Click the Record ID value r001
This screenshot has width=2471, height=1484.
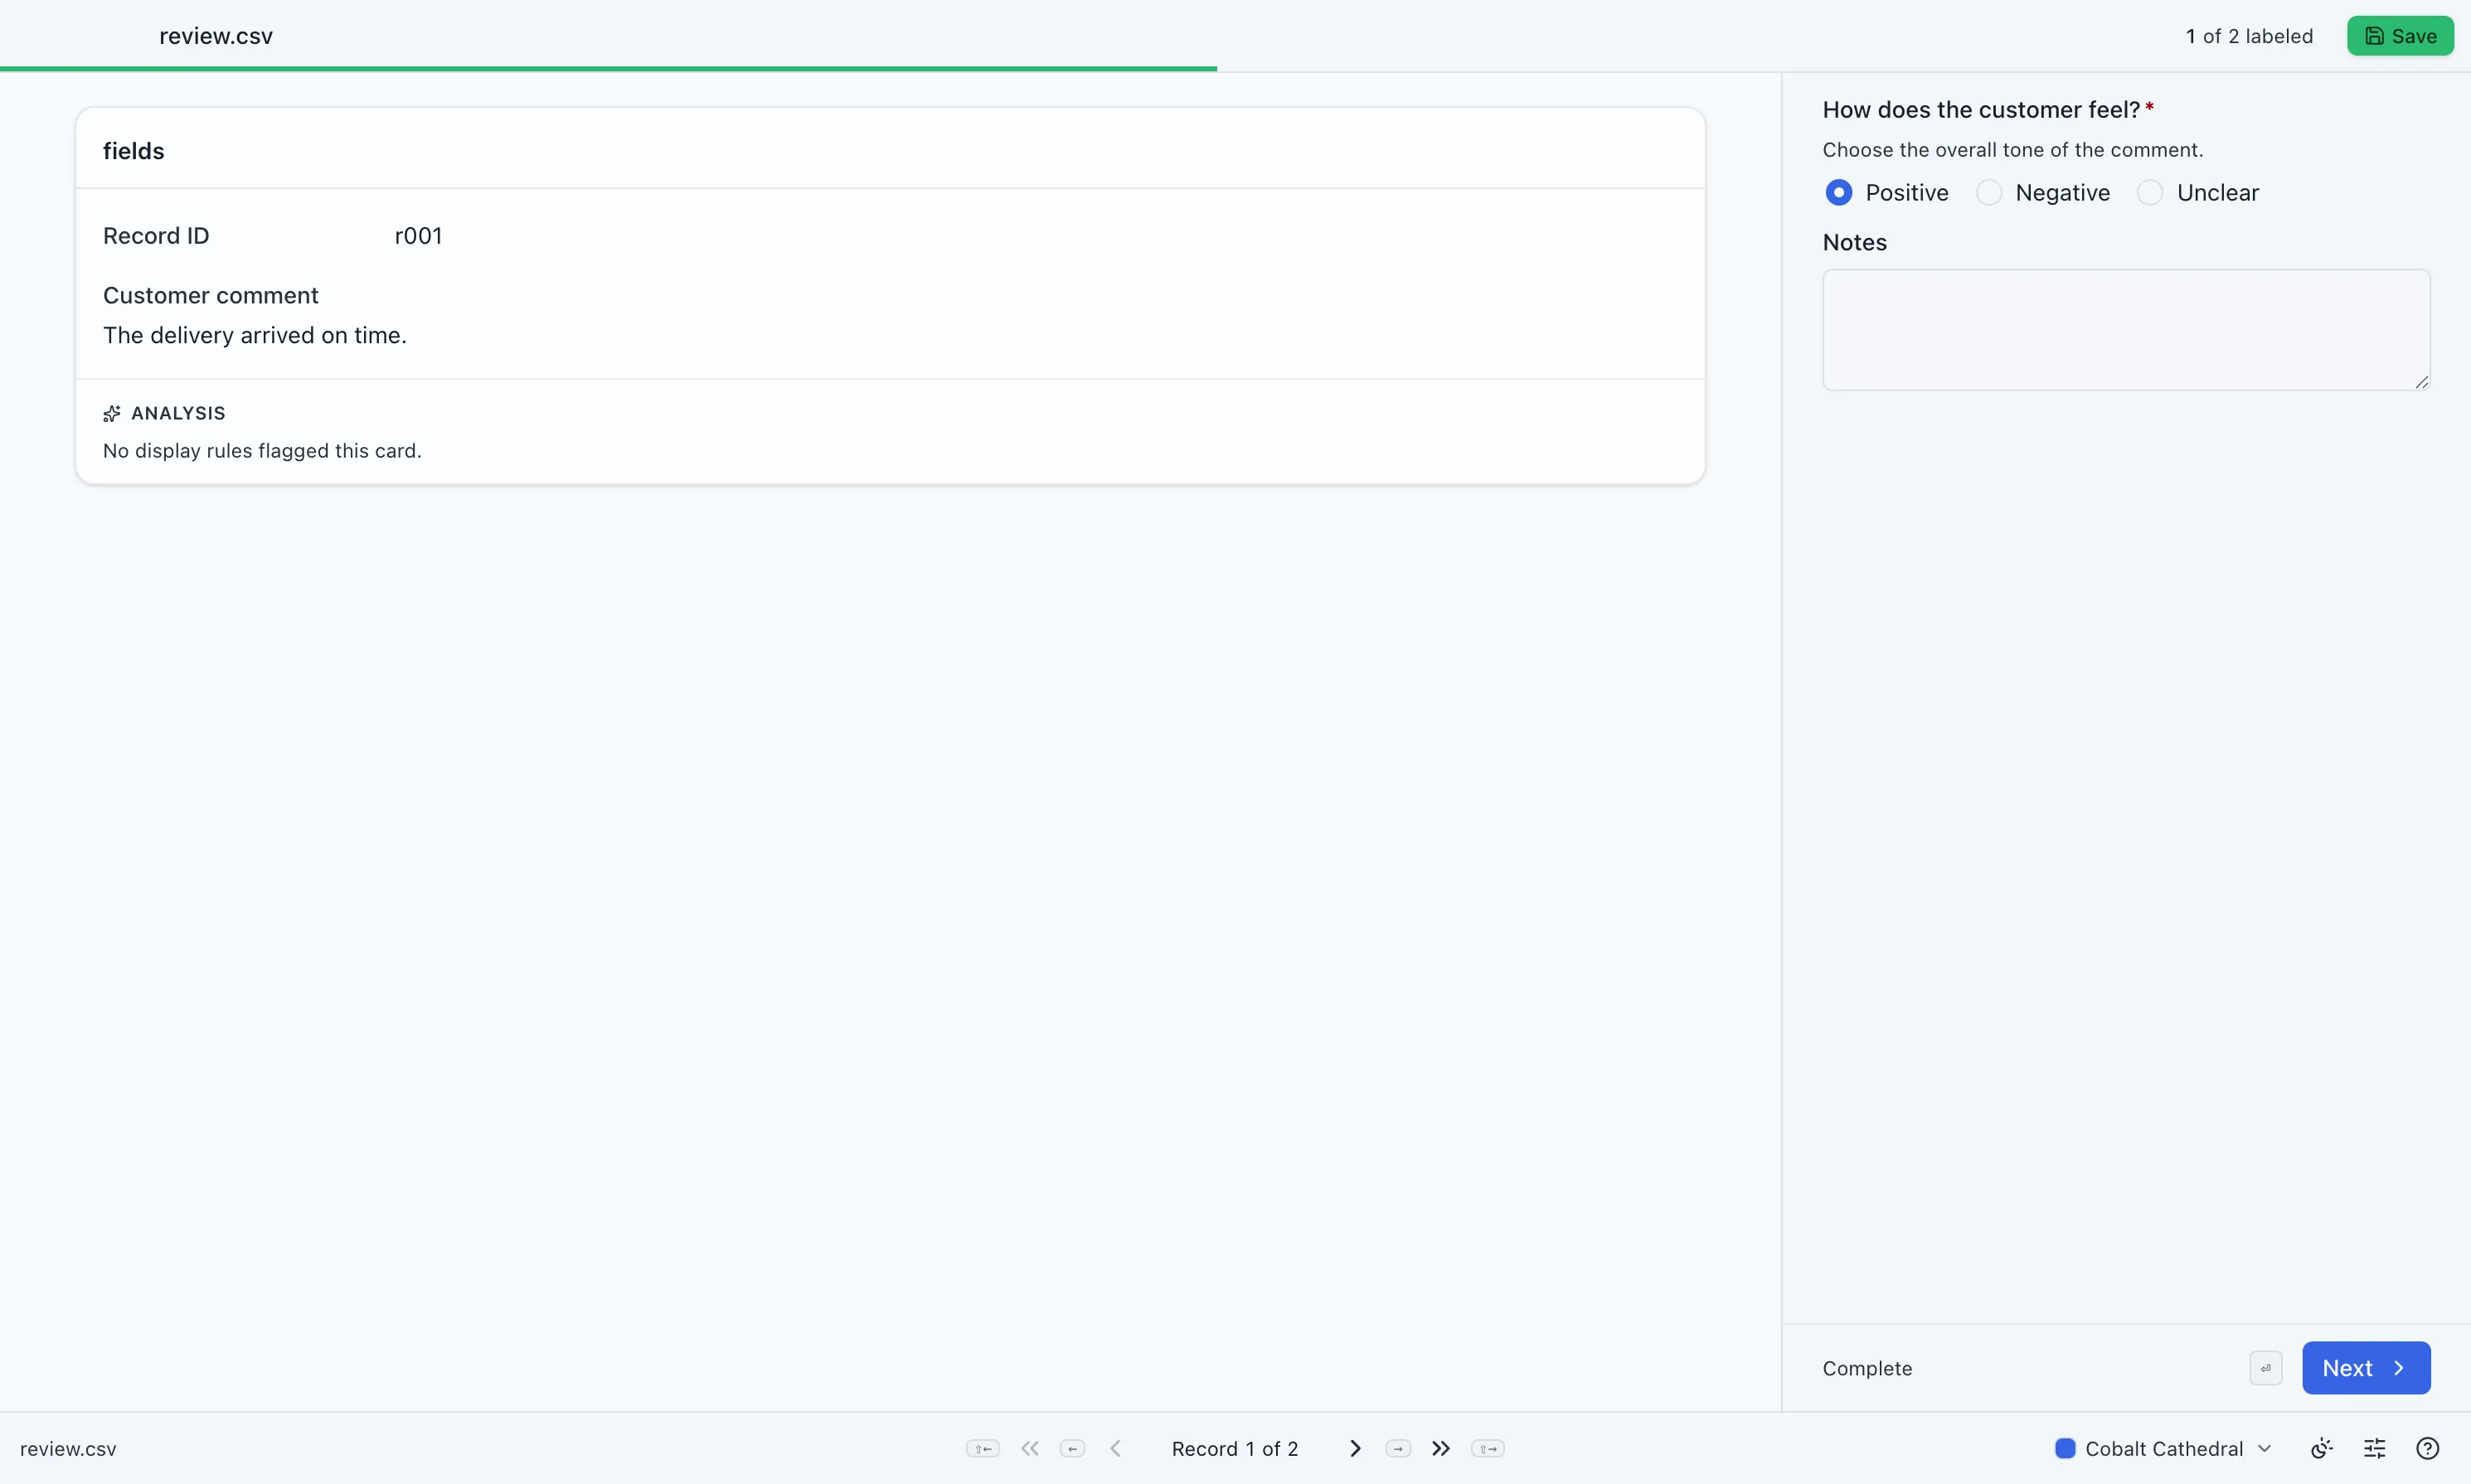tap(418, 236)
